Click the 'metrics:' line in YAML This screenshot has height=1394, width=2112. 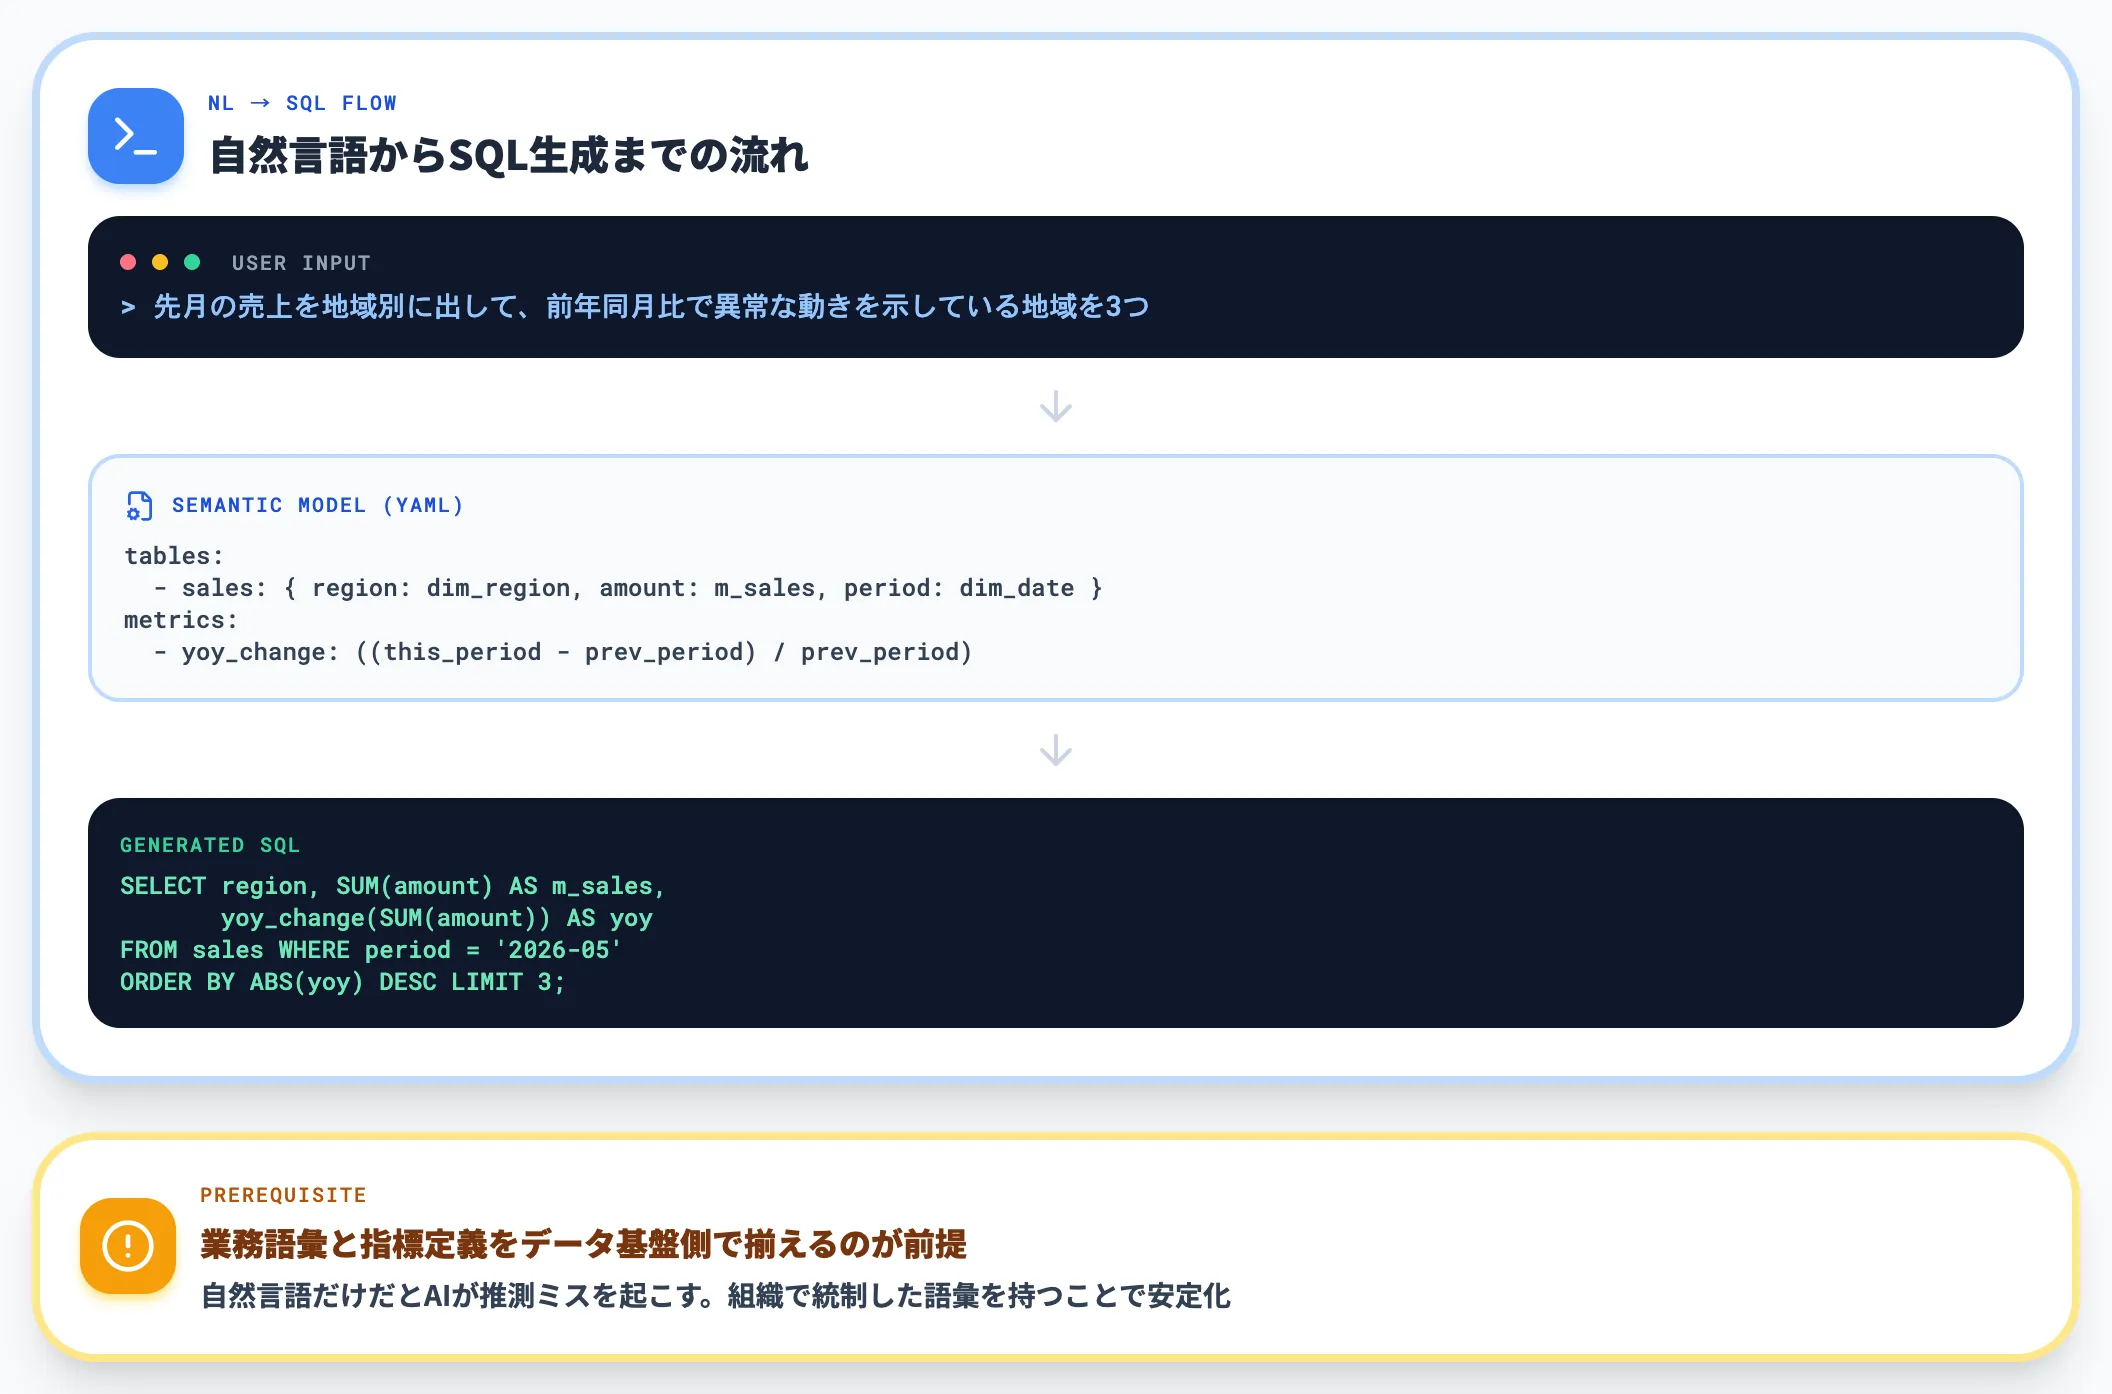pyautogui.click(x=181, y=620)
